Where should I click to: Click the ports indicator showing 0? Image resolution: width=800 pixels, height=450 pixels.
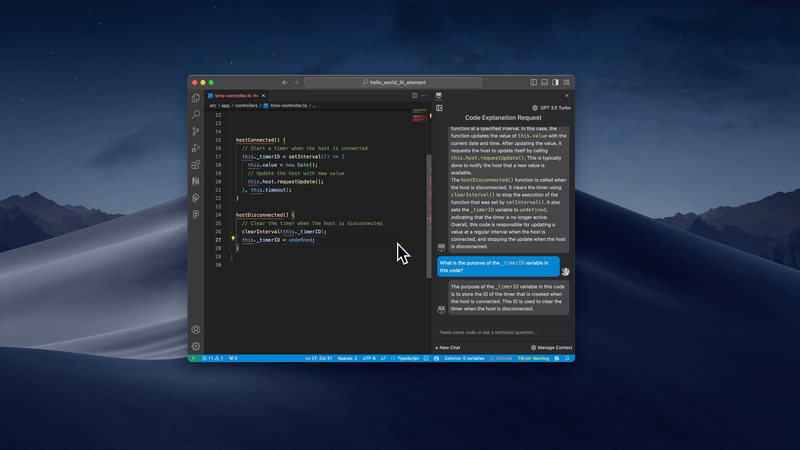(x=233, y=358)
